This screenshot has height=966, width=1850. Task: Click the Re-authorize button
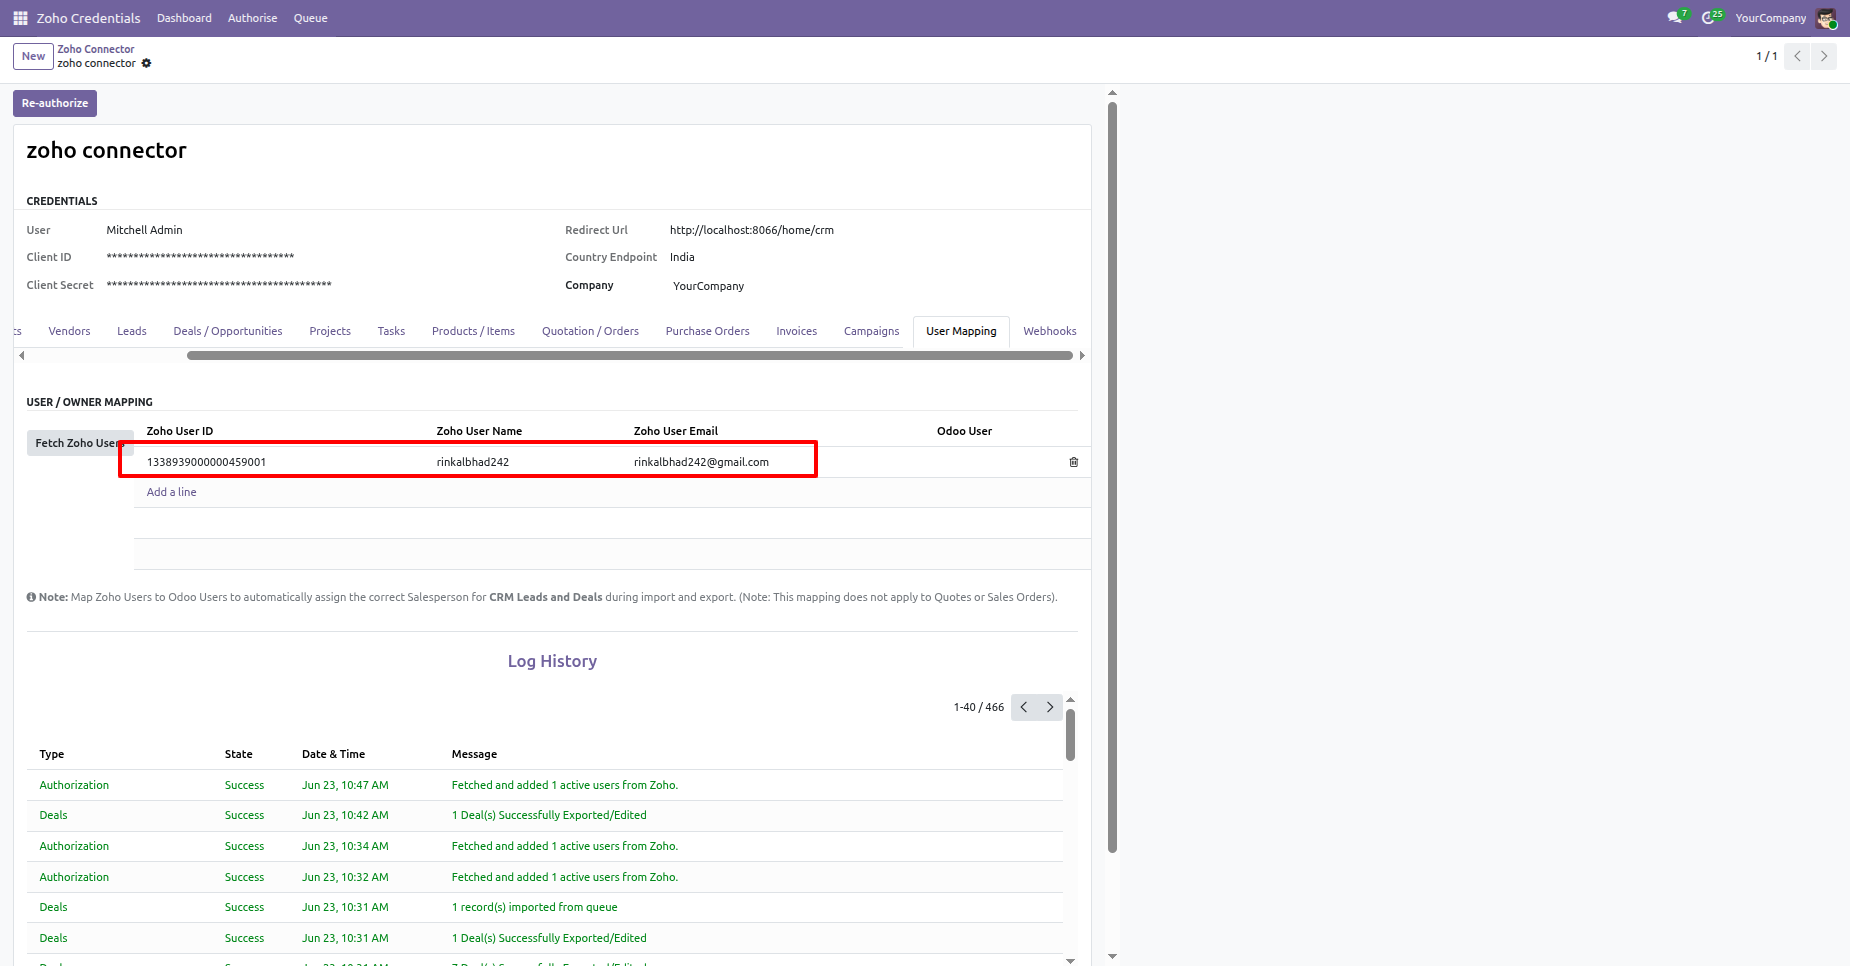[55, 103]
